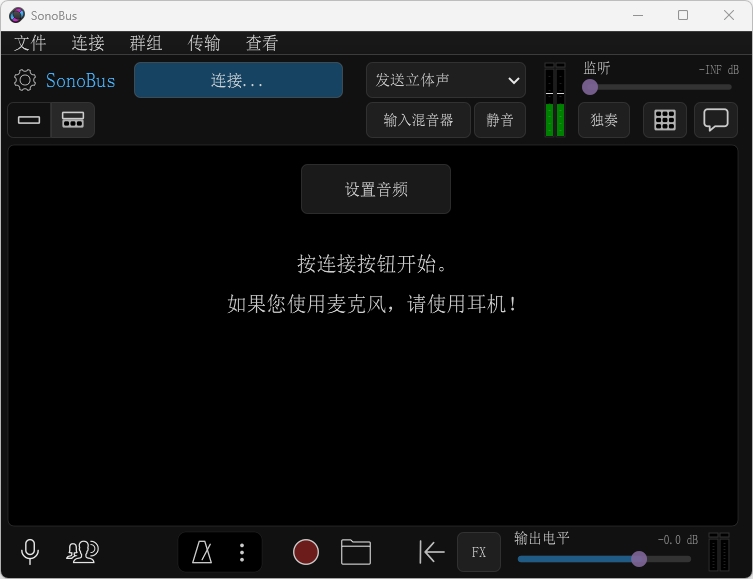Open the 文件 menu
This screenshot has width=753, height=579.
(30, 43)
